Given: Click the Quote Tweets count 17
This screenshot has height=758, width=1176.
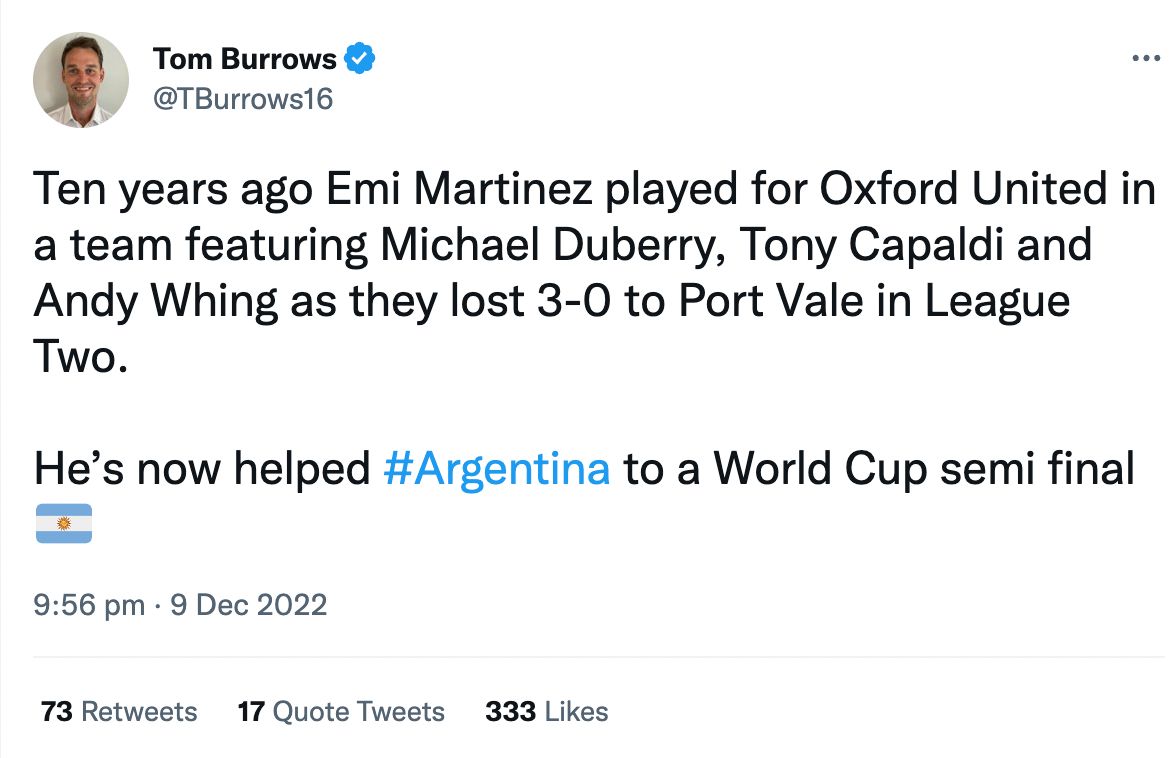Looking at the screenshot, I should click(x=251, y=712).
